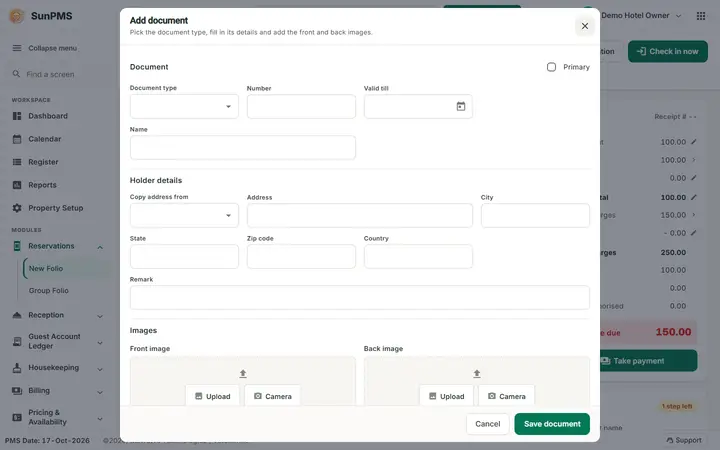
Task: Click into the Name field
Action: [242, 147]
